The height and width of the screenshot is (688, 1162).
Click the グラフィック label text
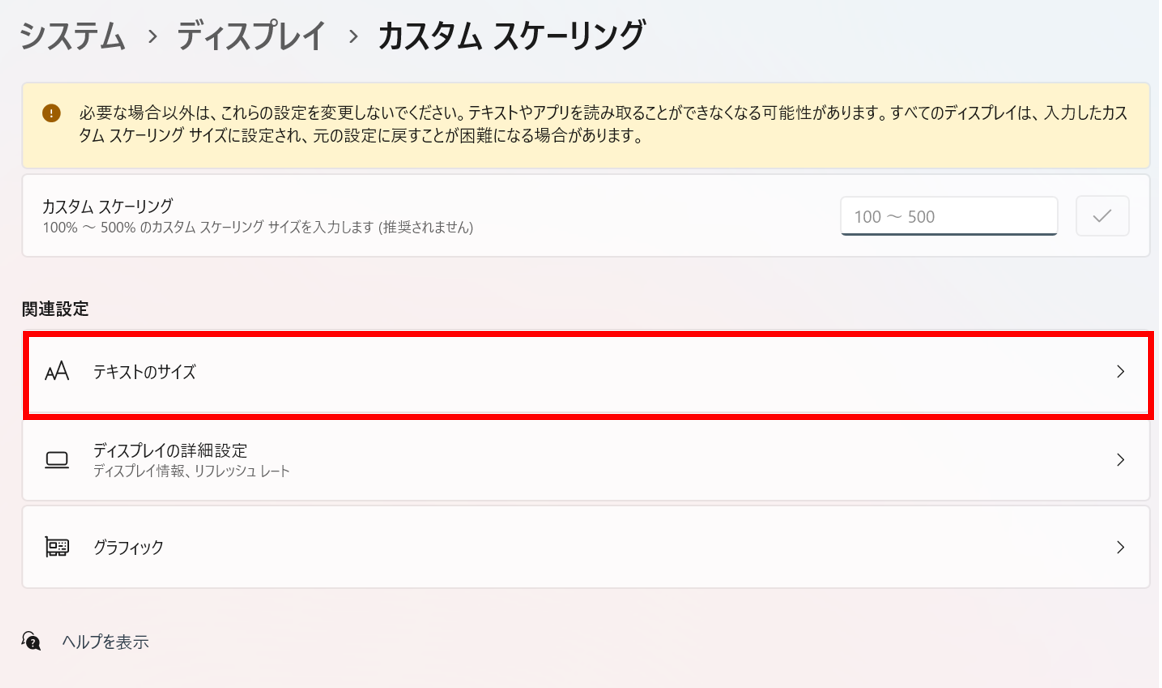(x=128, y=547)
